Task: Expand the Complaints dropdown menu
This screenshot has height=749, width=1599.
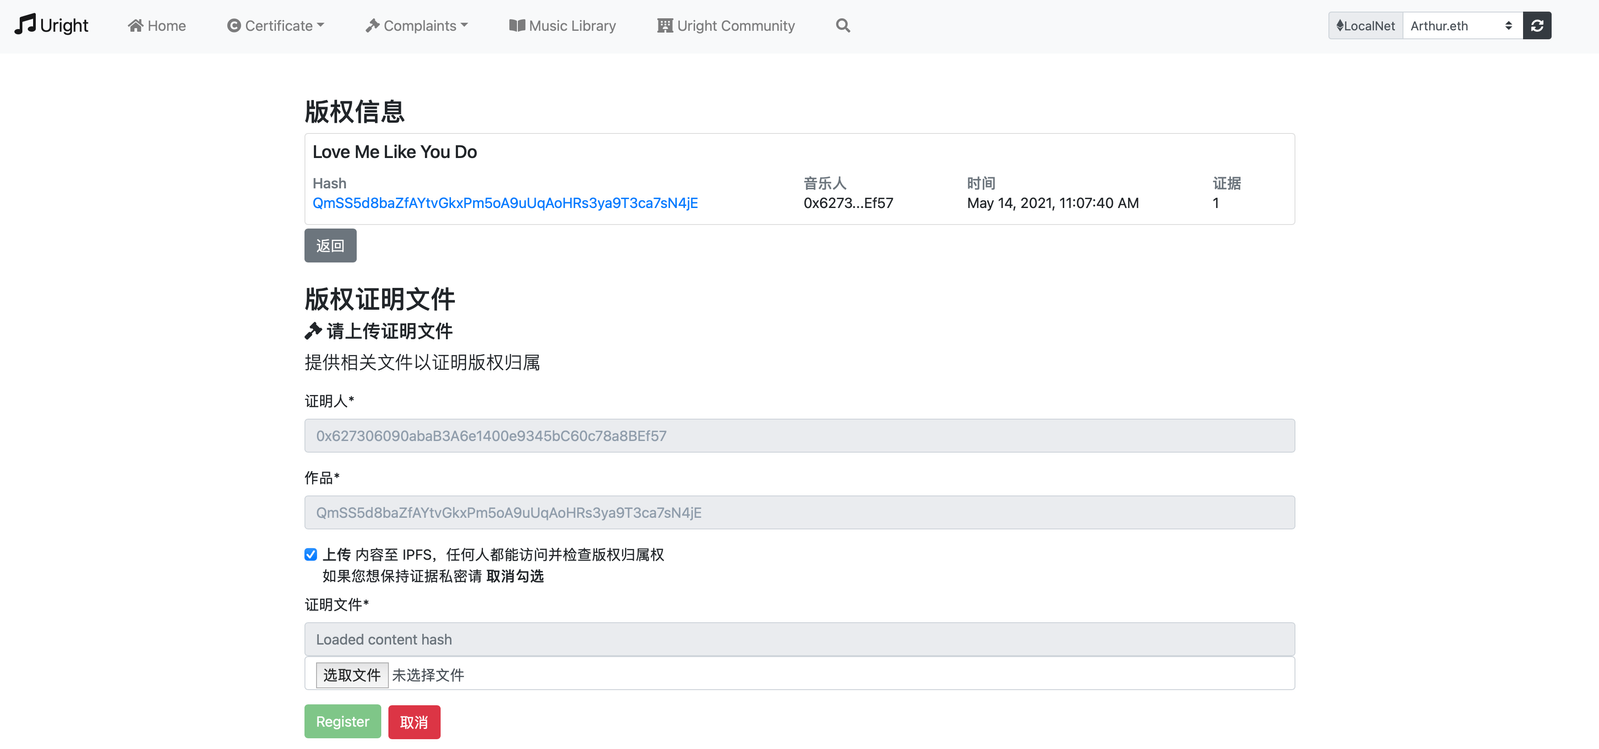Action: pos(417,26)
